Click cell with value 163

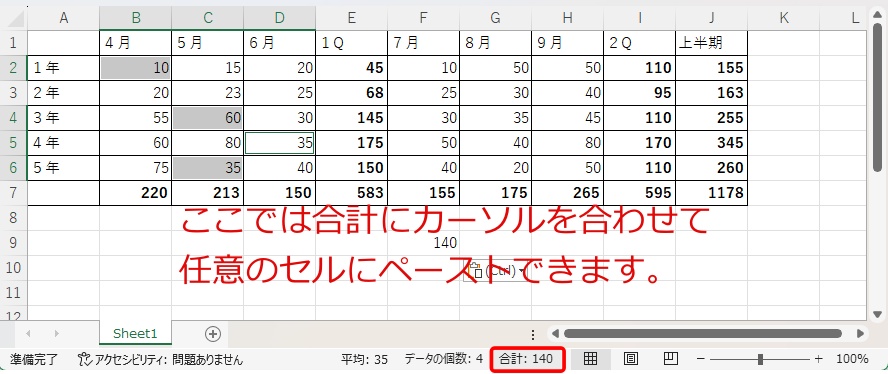click(x=711, y=93)
